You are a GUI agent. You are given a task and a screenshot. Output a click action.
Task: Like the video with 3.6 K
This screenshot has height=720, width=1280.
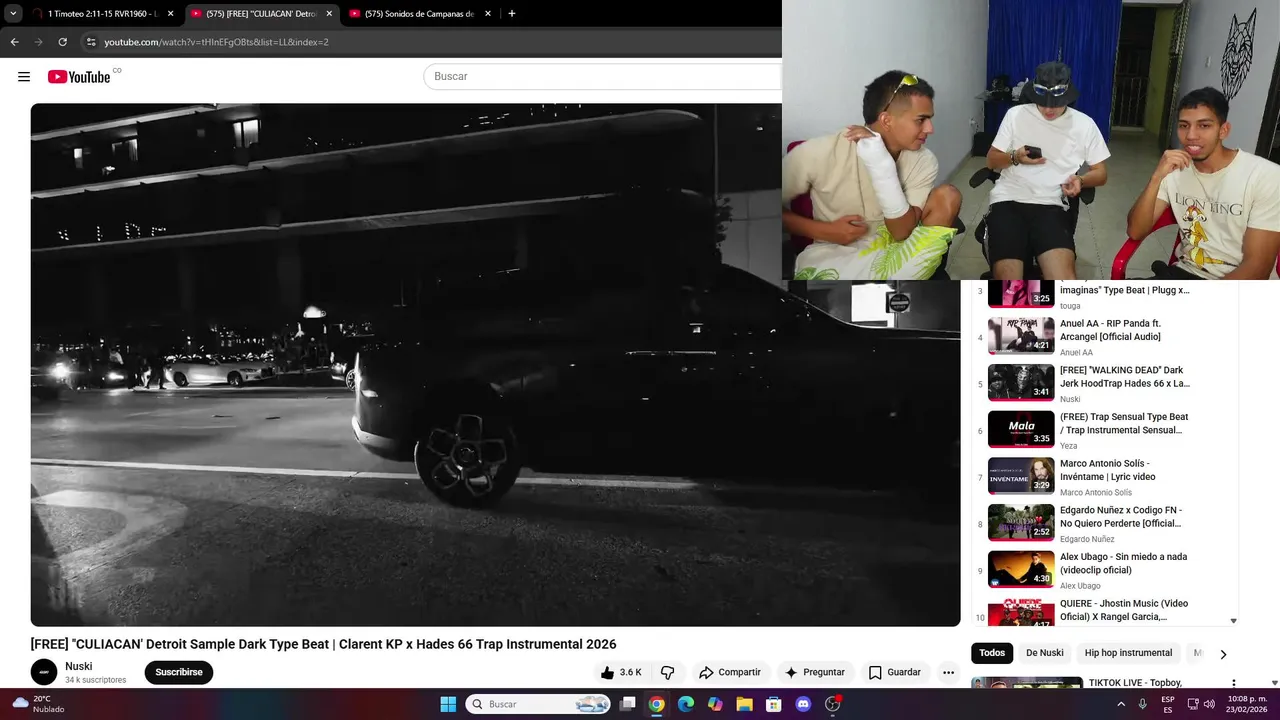tap(621, 672)
